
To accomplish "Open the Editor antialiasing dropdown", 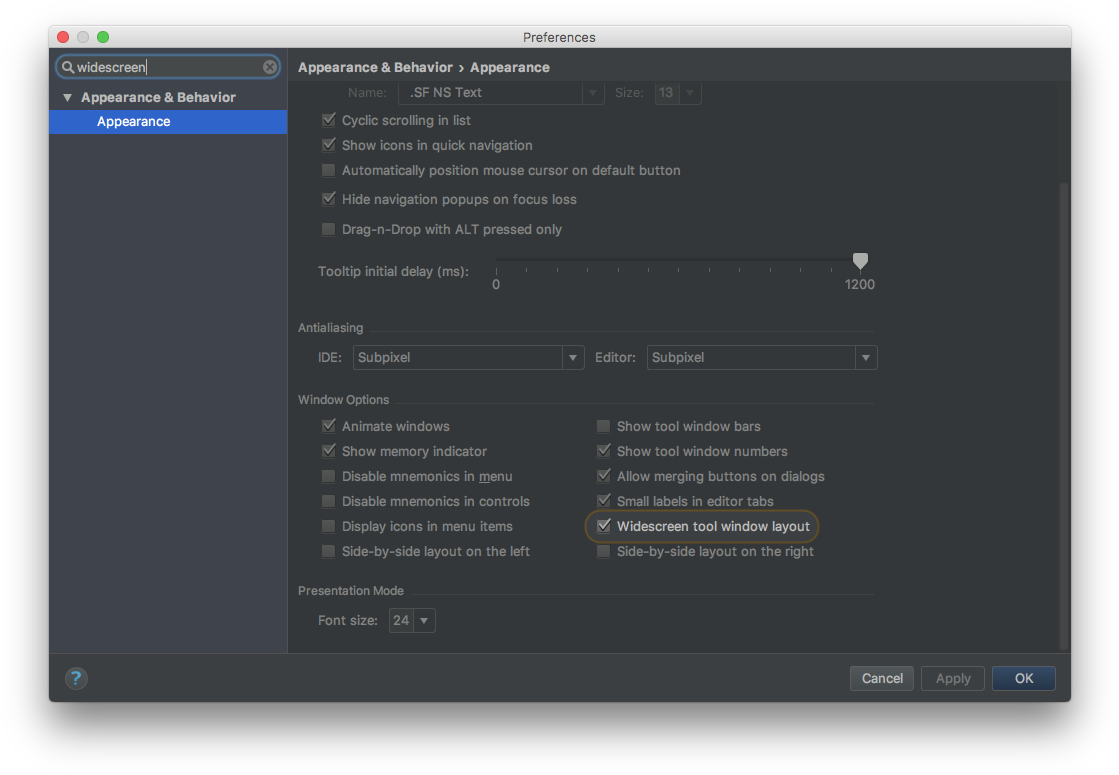I will pyautogui.click(x=866, y=357).
